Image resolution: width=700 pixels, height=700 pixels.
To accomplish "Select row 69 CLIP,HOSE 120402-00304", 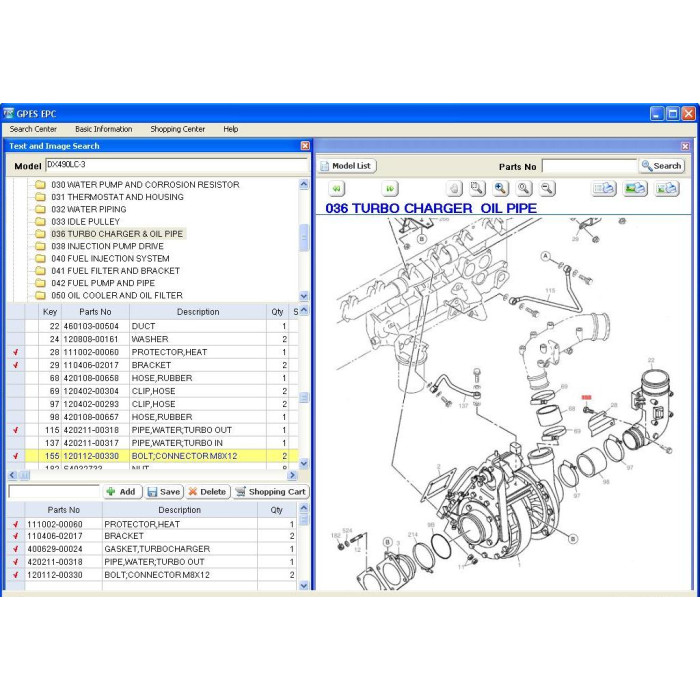I will click(152, 391).
